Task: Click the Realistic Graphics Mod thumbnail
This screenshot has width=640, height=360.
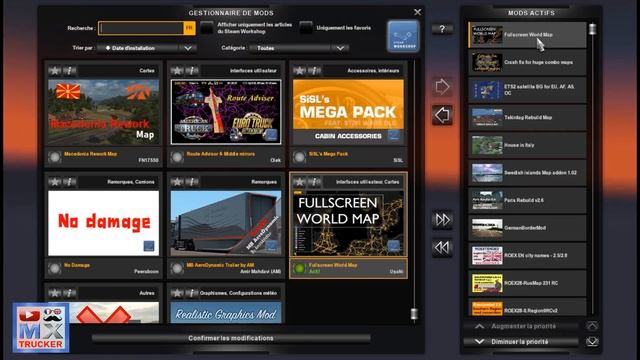Action: tap(226, 313)
